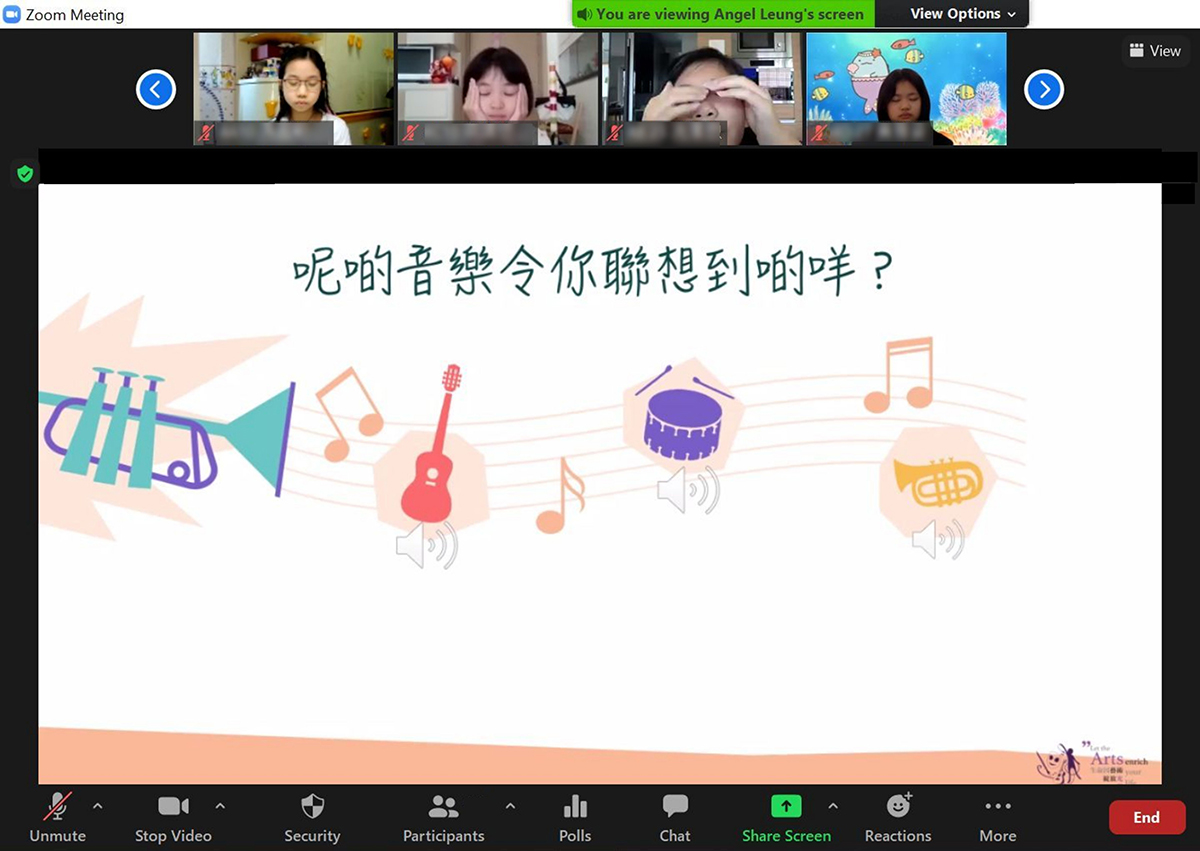The image size is (1200, 851).
Task: Click the red End button
Action: click(1146, 817)
